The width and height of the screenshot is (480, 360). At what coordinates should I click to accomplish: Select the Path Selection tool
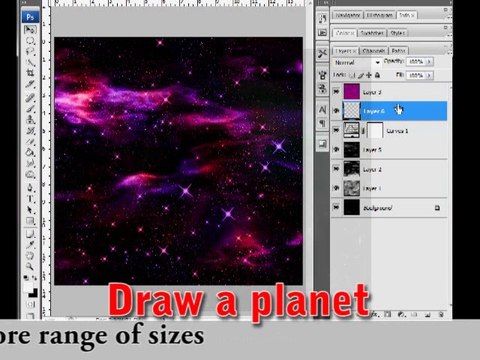tap(30, 210)
